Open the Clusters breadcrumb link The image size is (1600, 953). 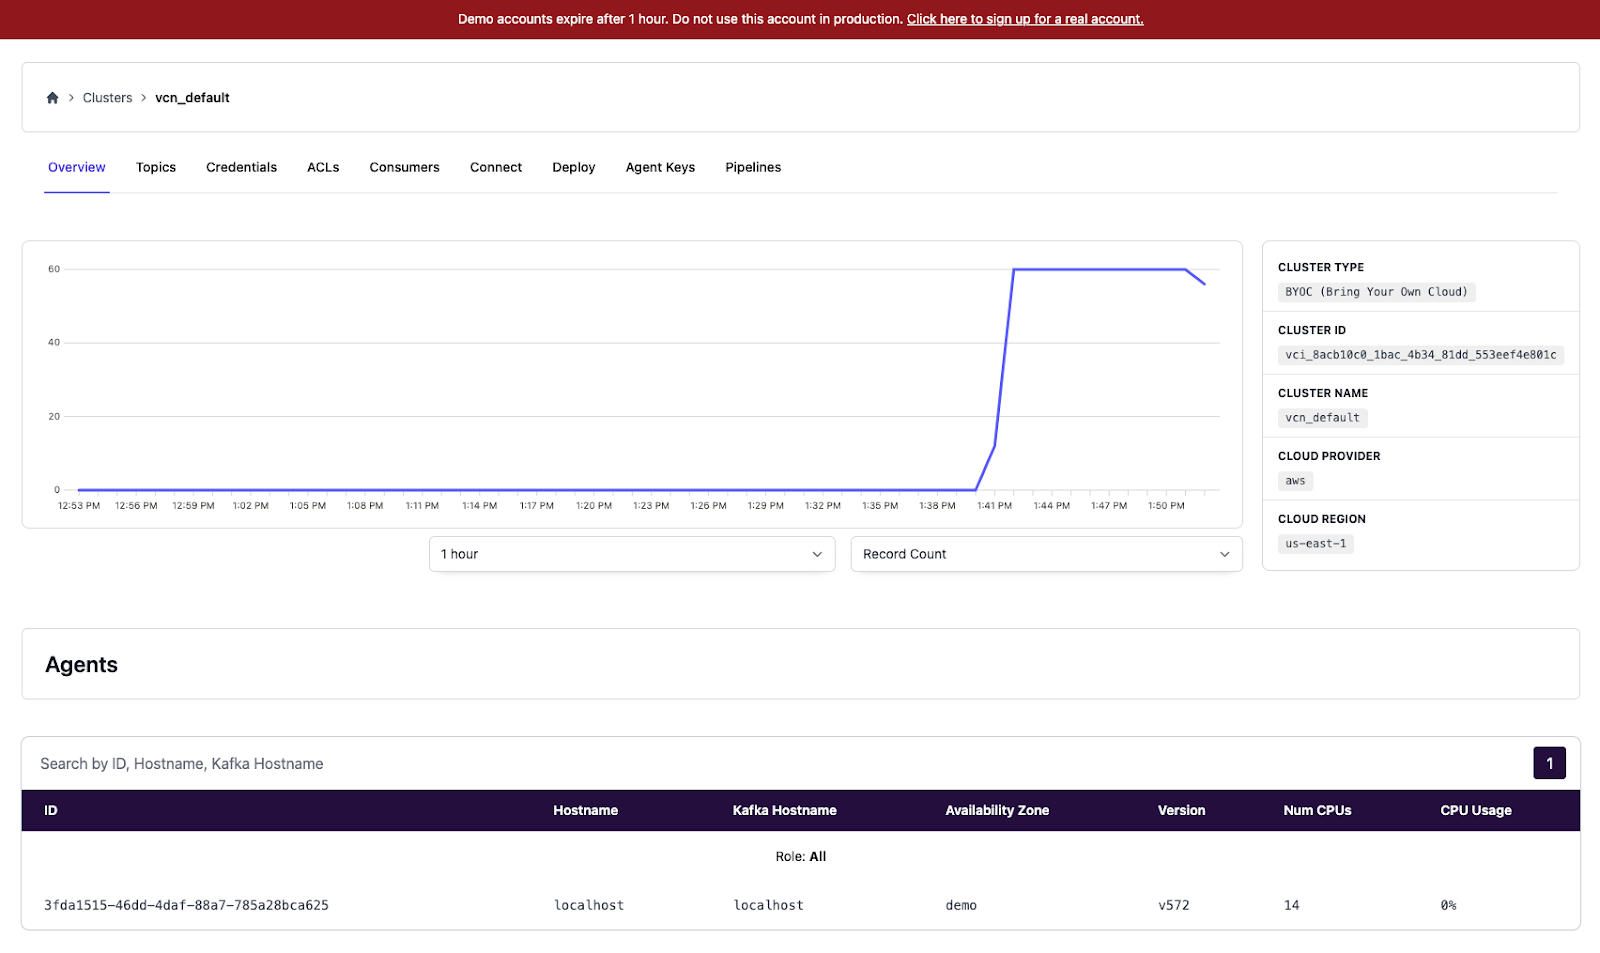coord(107,98)
